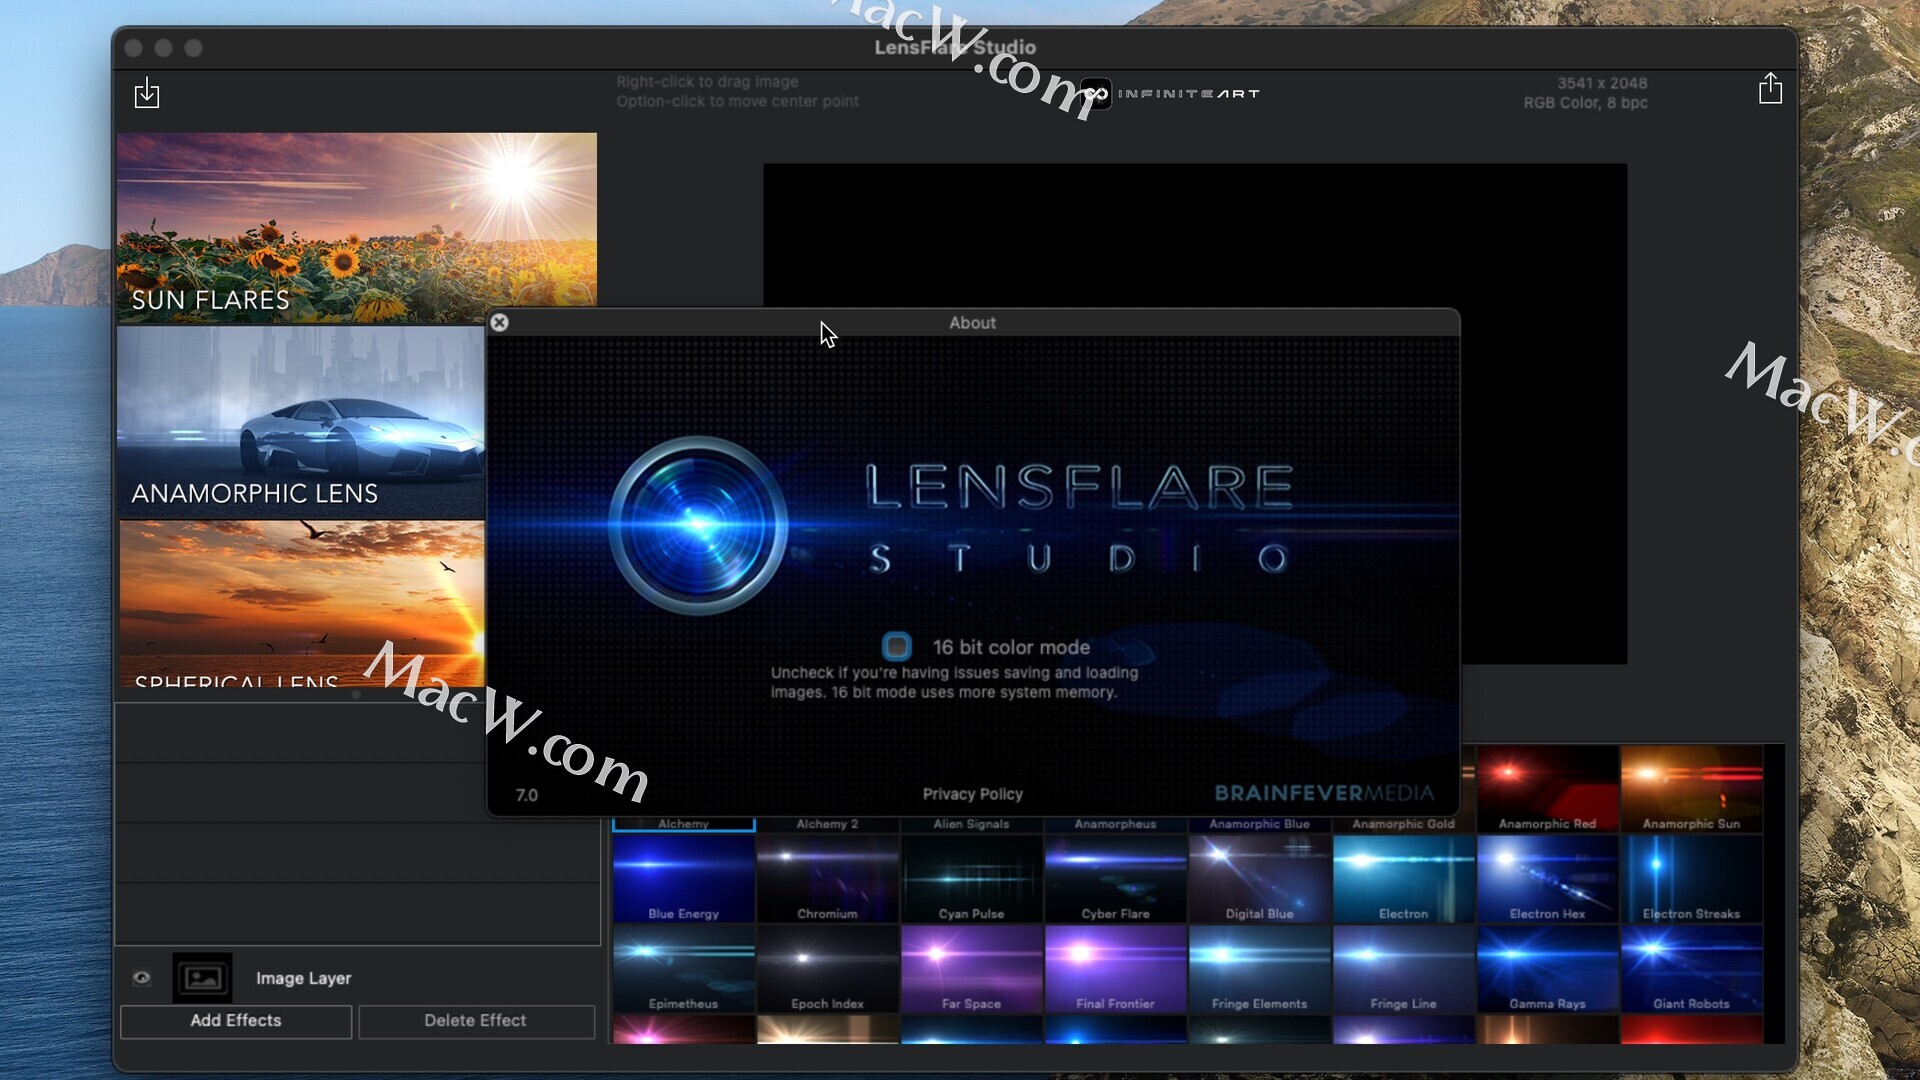Click the RGB Color, 8 bpc text
The image size is (1920, 1080).
[1585, 102]
